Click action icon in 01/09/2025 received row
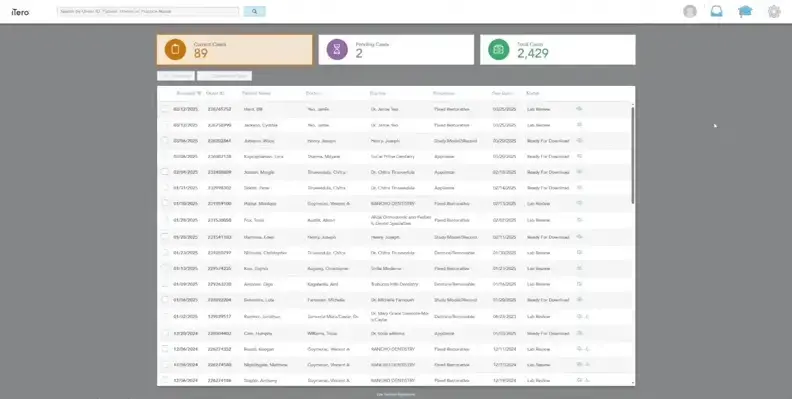This screenshot has height=399, width=792. 579,284
